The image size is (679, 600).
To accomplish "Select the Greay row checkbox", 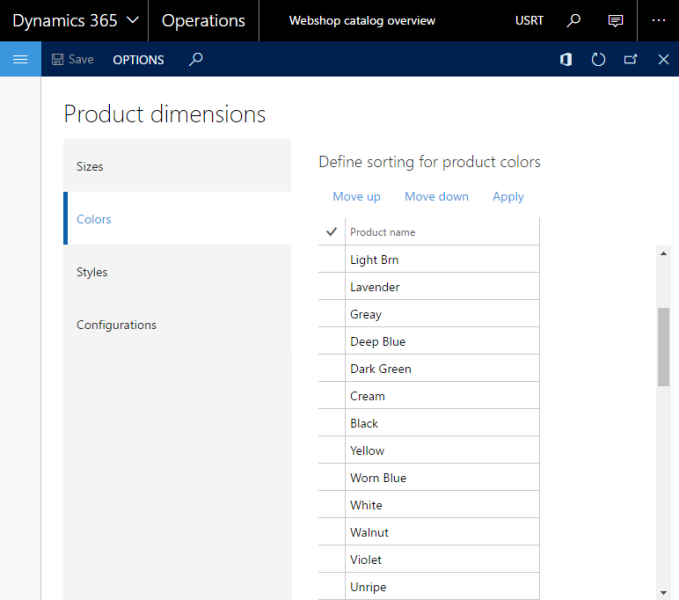I will (332, 314).
